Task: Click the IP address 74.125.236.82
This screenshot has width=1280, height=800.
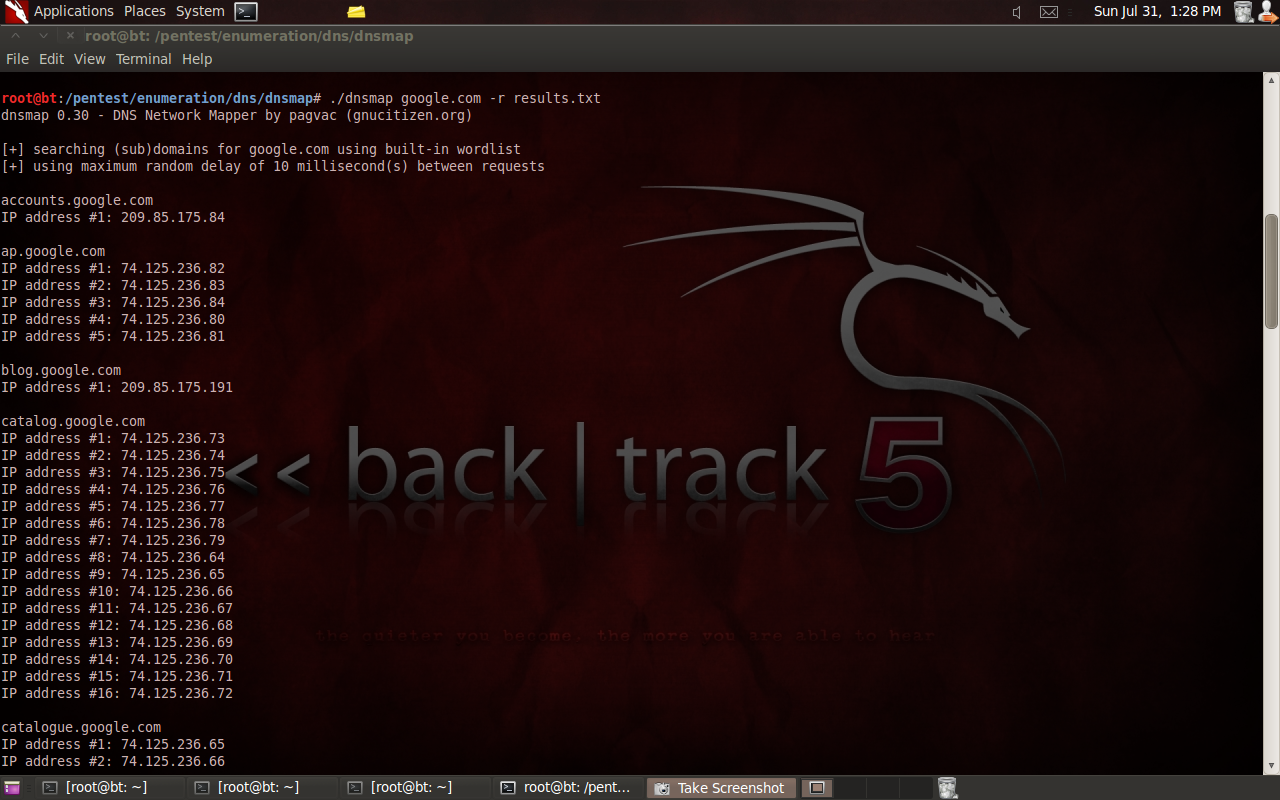Action: (x=173, y=268)
